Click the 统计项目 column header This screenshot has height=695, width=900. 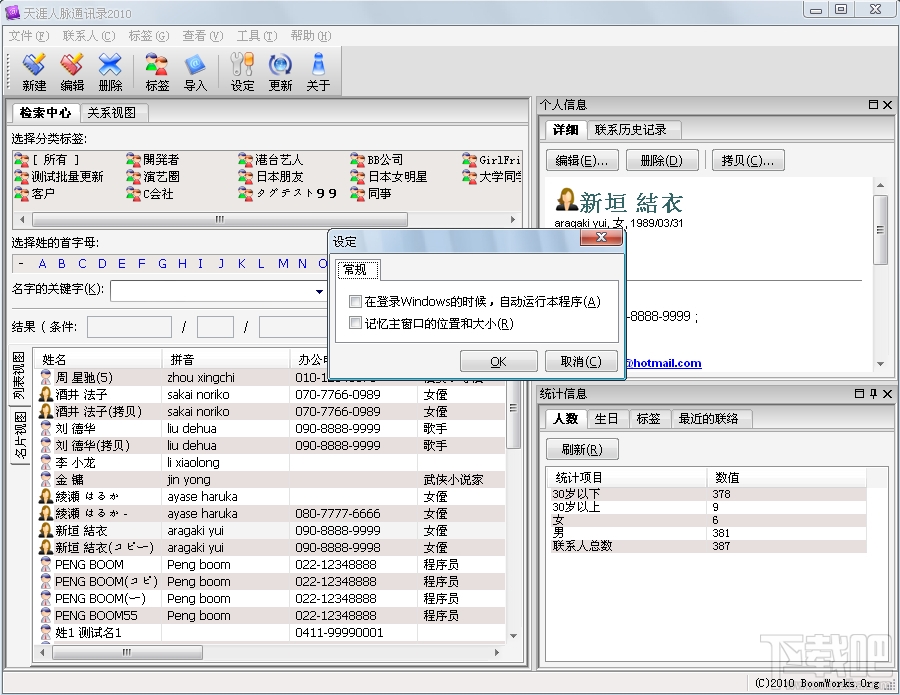click(x=627, y=477)
